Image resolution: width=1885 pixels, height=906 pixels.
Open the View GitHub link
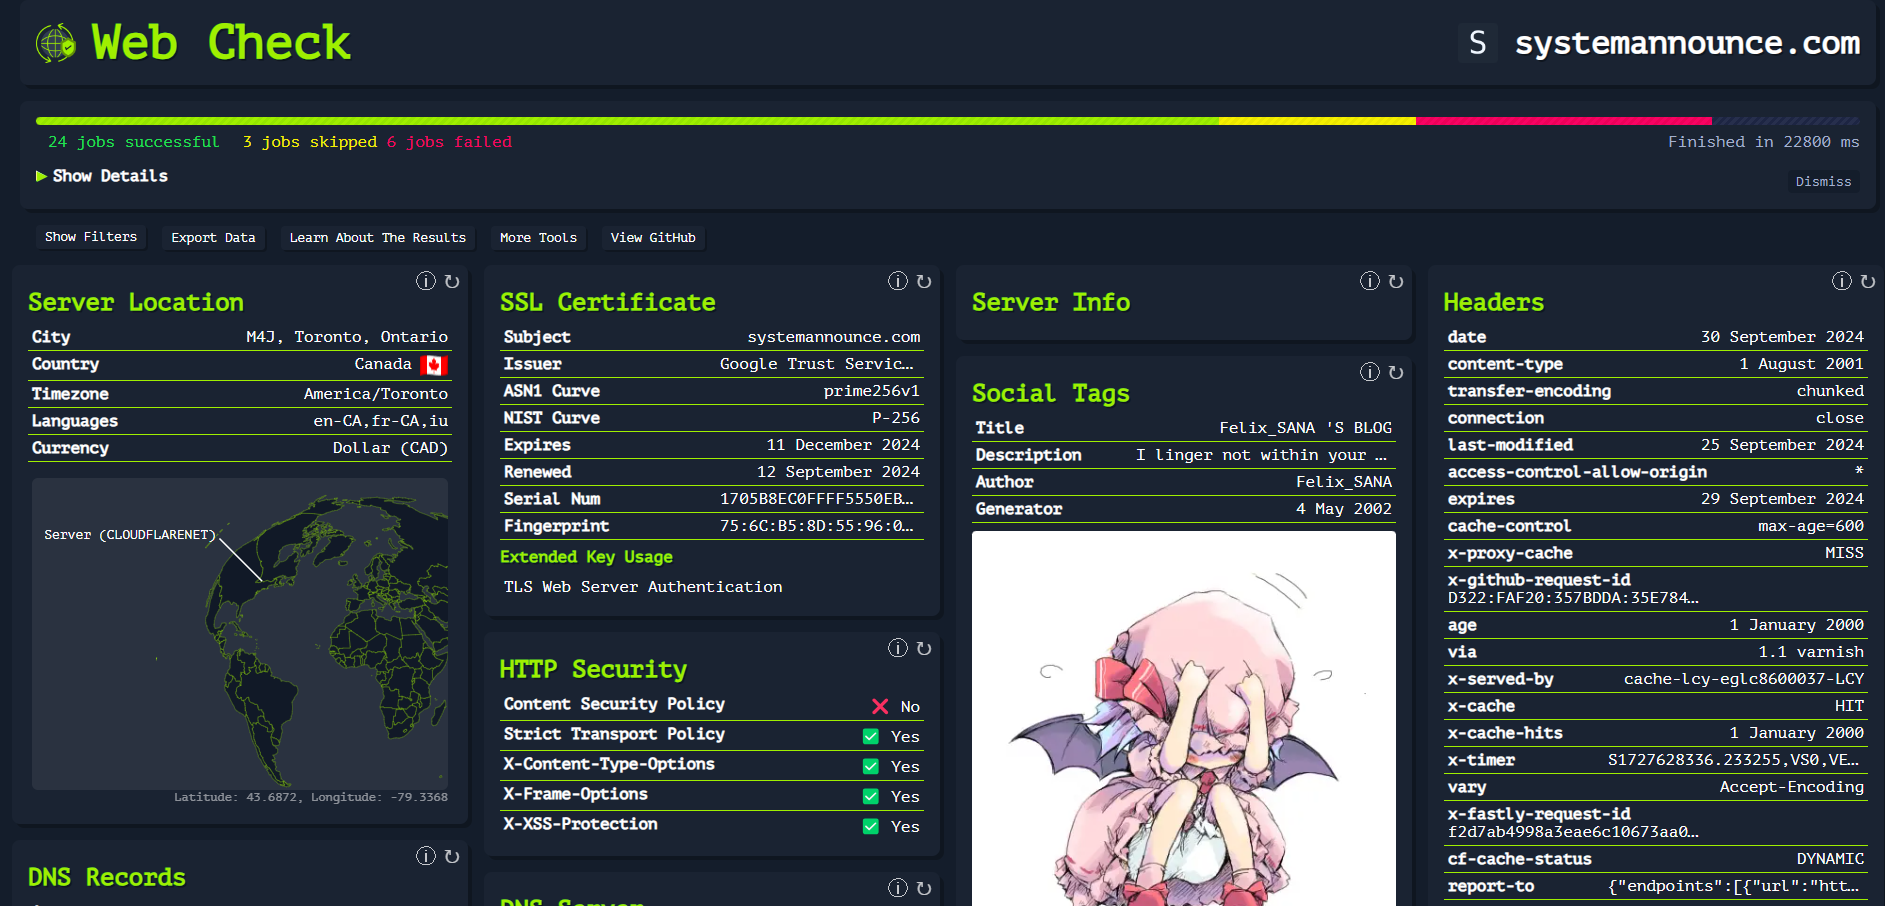tap(653, 238)
